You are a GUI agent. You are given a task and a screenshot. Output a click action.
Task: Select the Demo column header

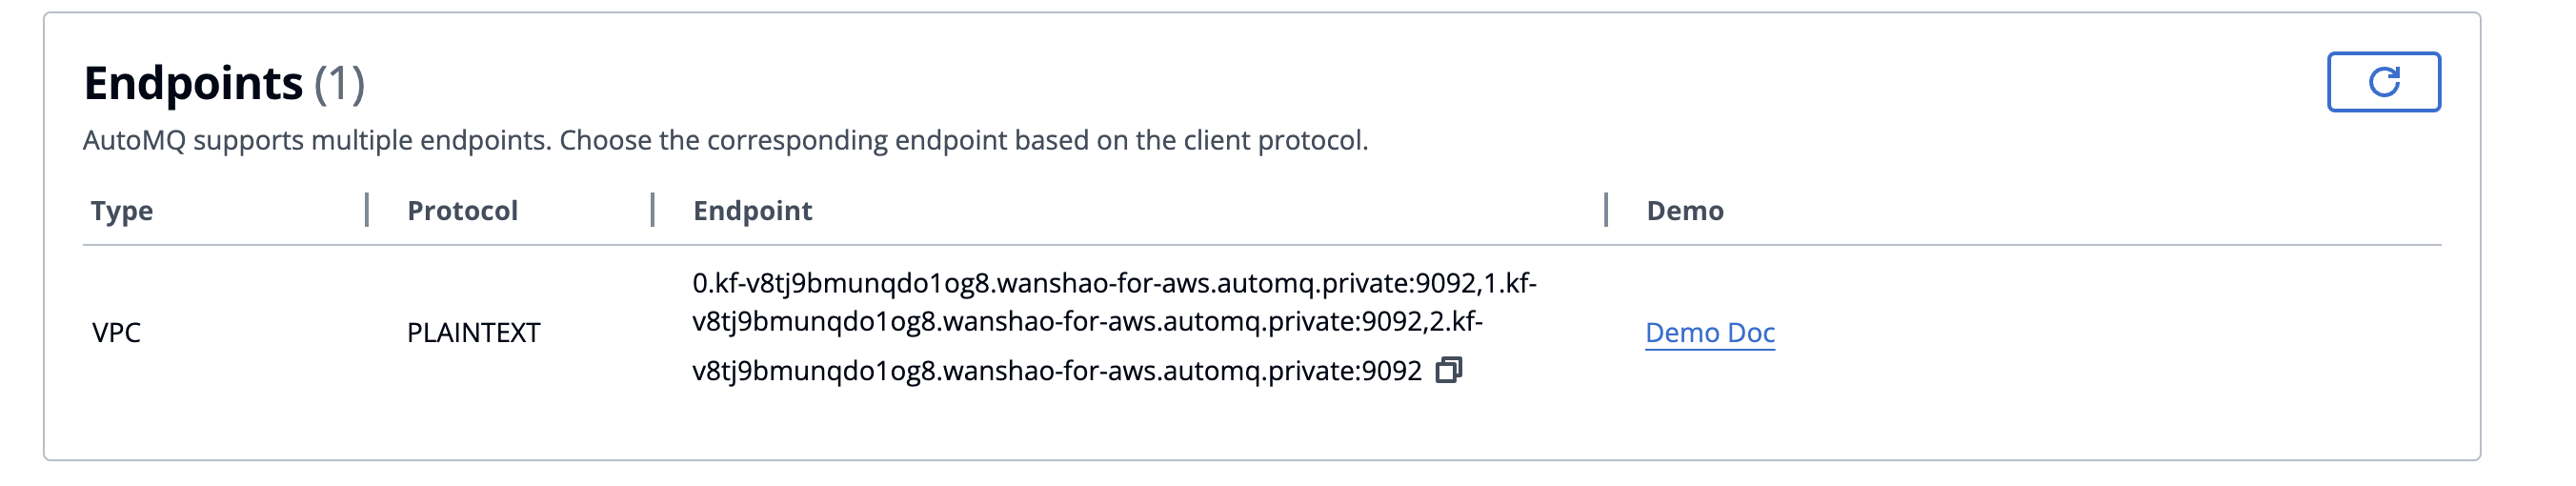click(x=1685, y=210)
